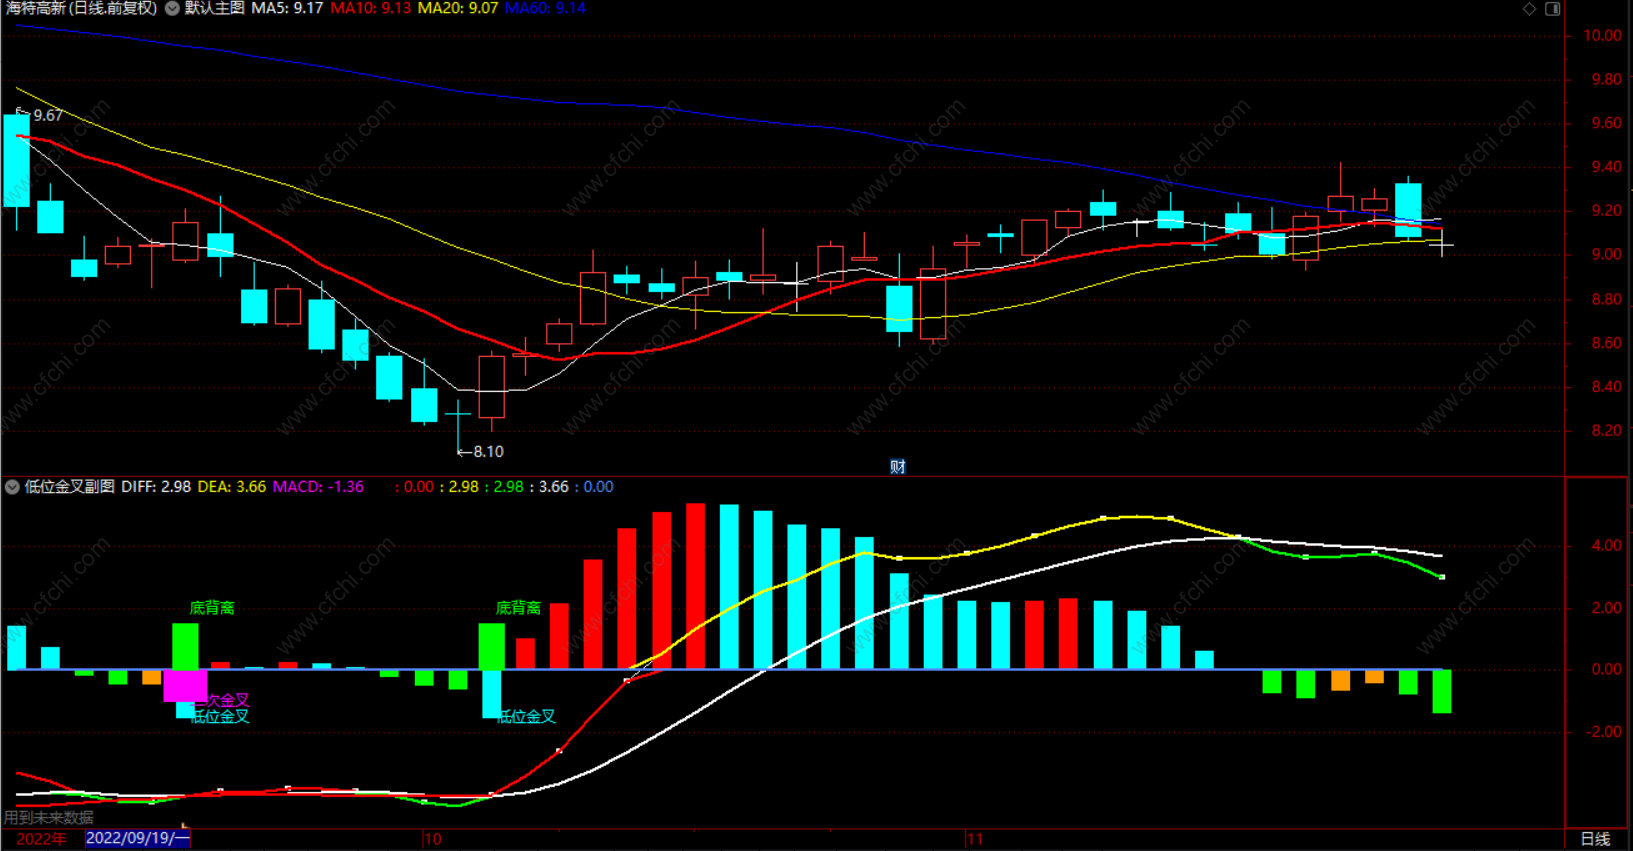Click the 2022/09/19/一 date label
This screenshot has height=851, width=1633.
click(137, 838)
